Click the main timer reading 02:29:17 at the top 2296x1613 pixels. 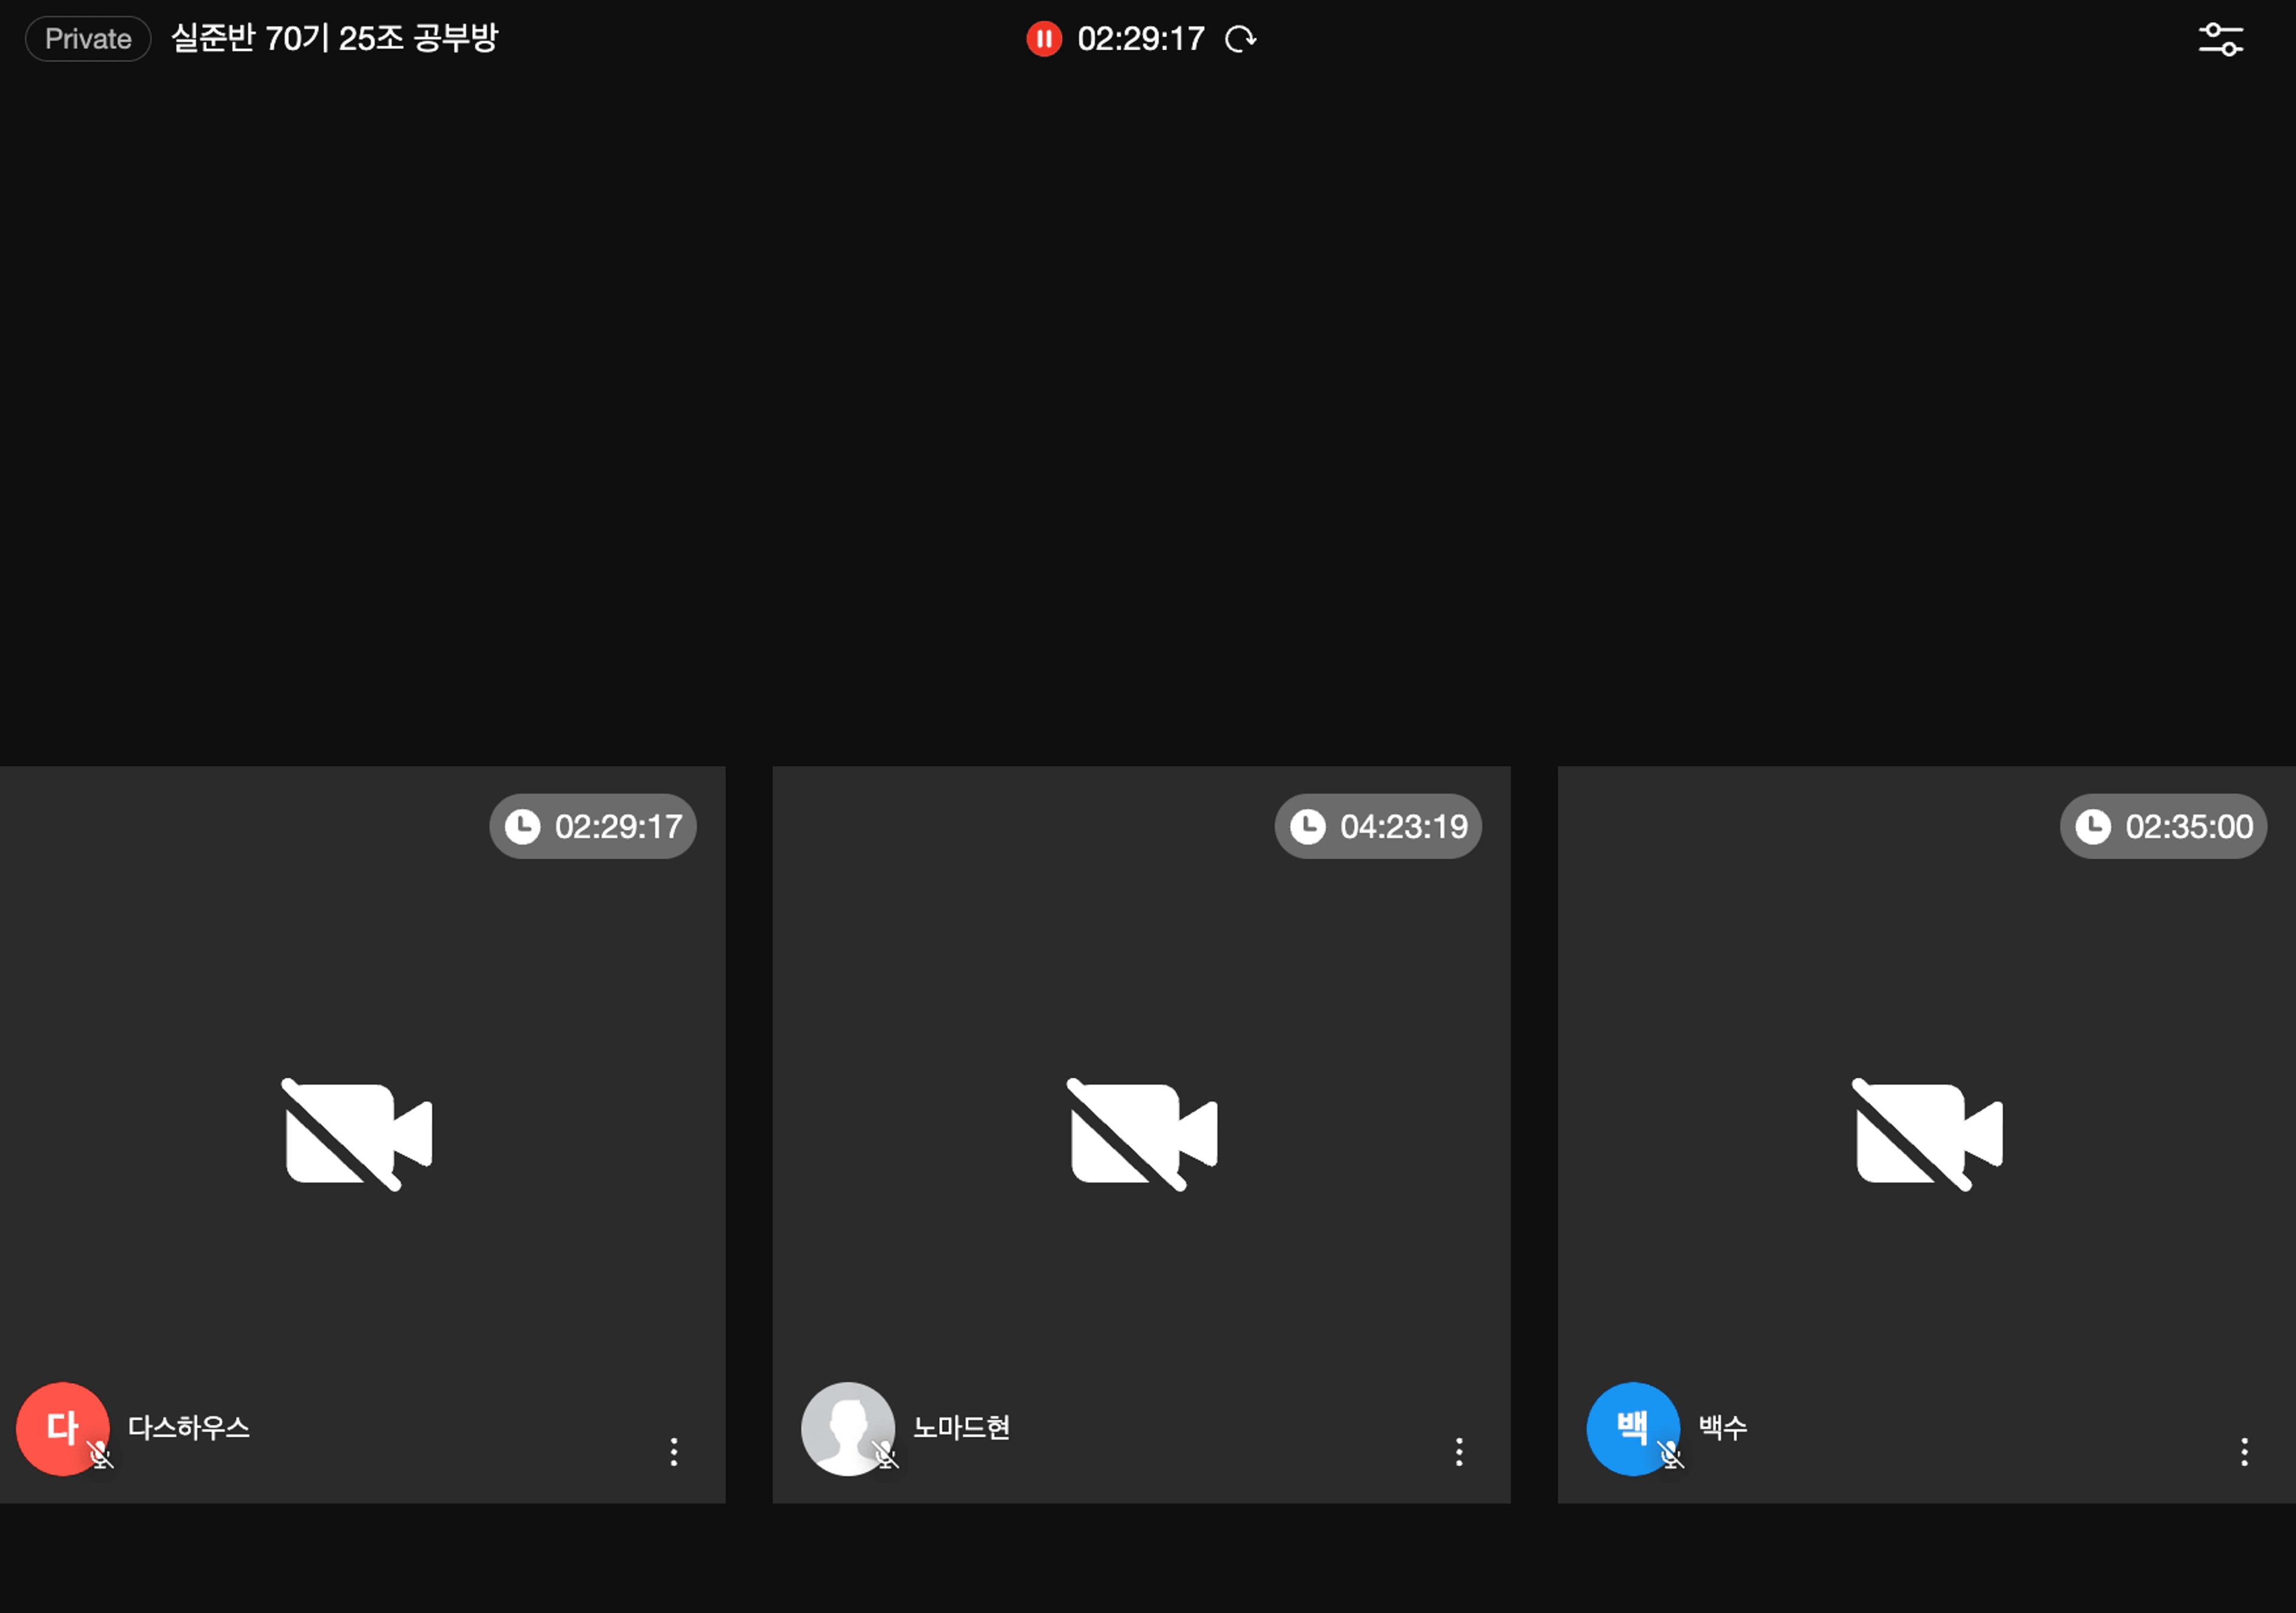[1140, 39]
